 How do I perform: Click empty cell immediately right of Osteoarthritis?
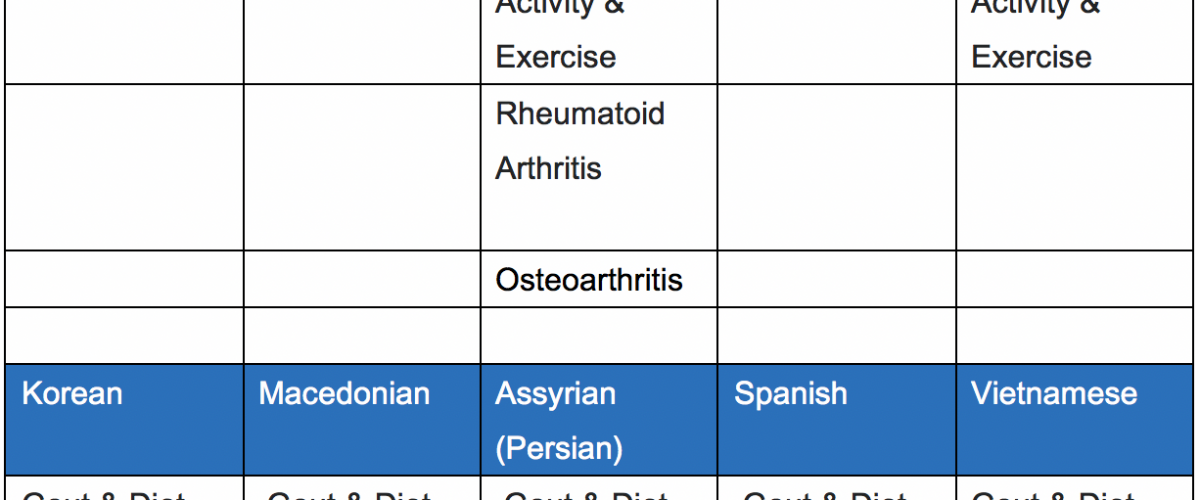point(837,279)
